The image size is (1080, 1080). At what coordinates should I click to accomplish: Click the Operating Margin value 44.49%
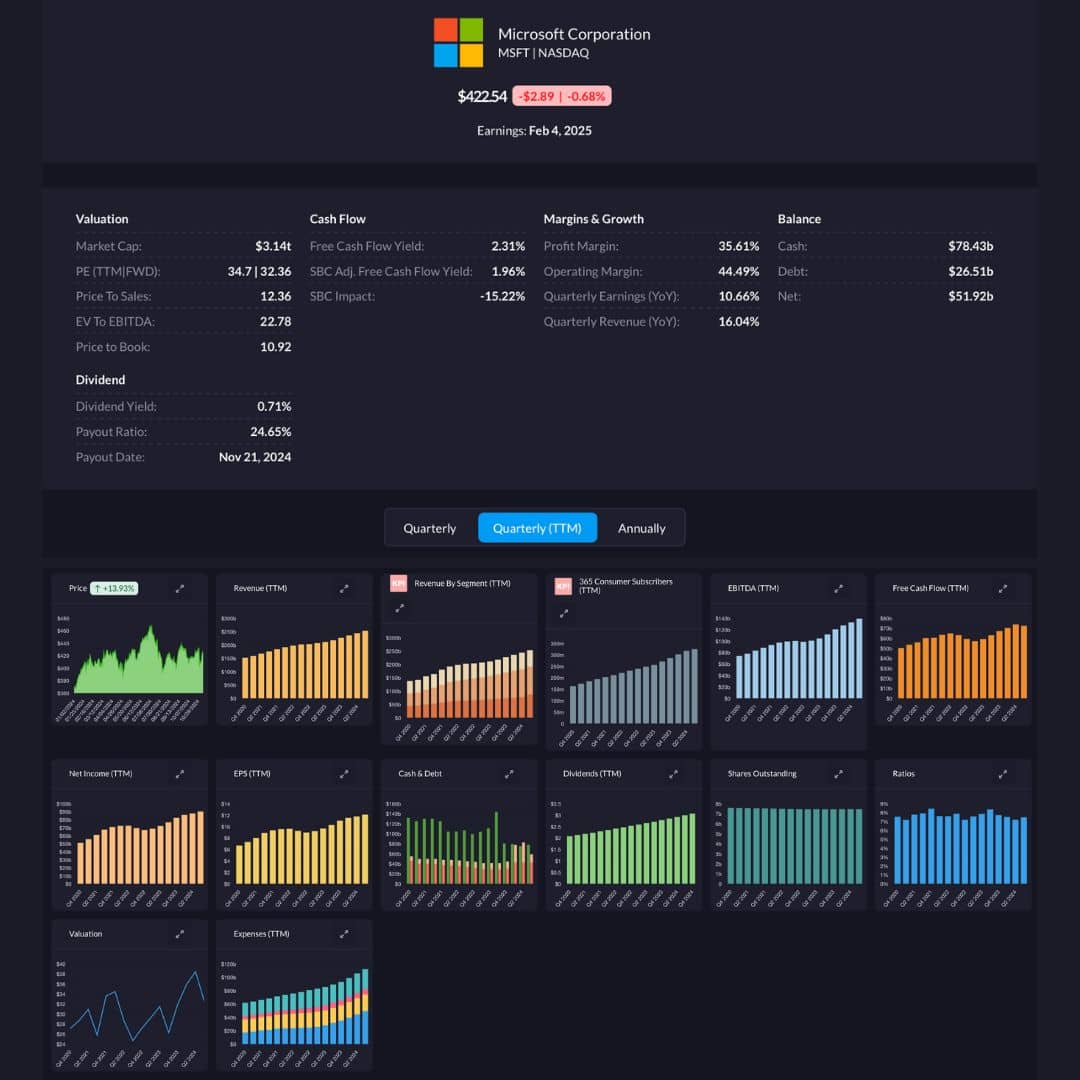739,271
